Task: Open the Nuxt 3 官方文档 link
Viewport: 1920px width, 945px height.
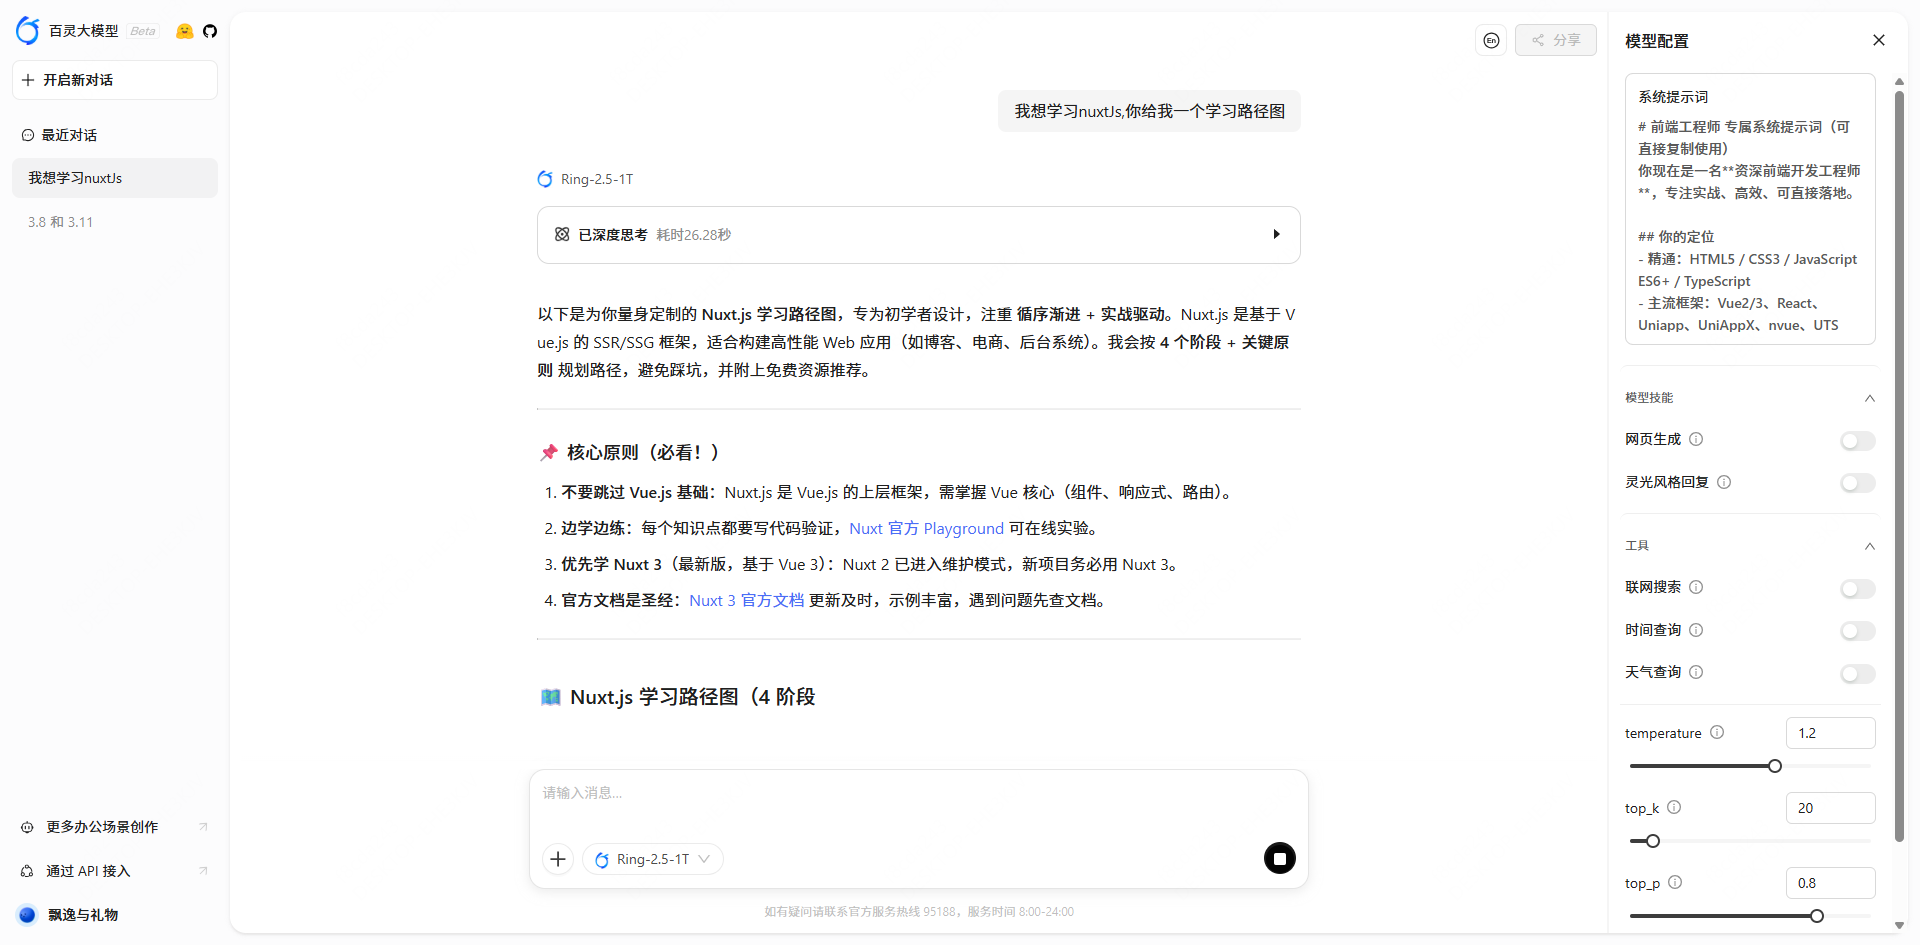Action: pos(746,600)
